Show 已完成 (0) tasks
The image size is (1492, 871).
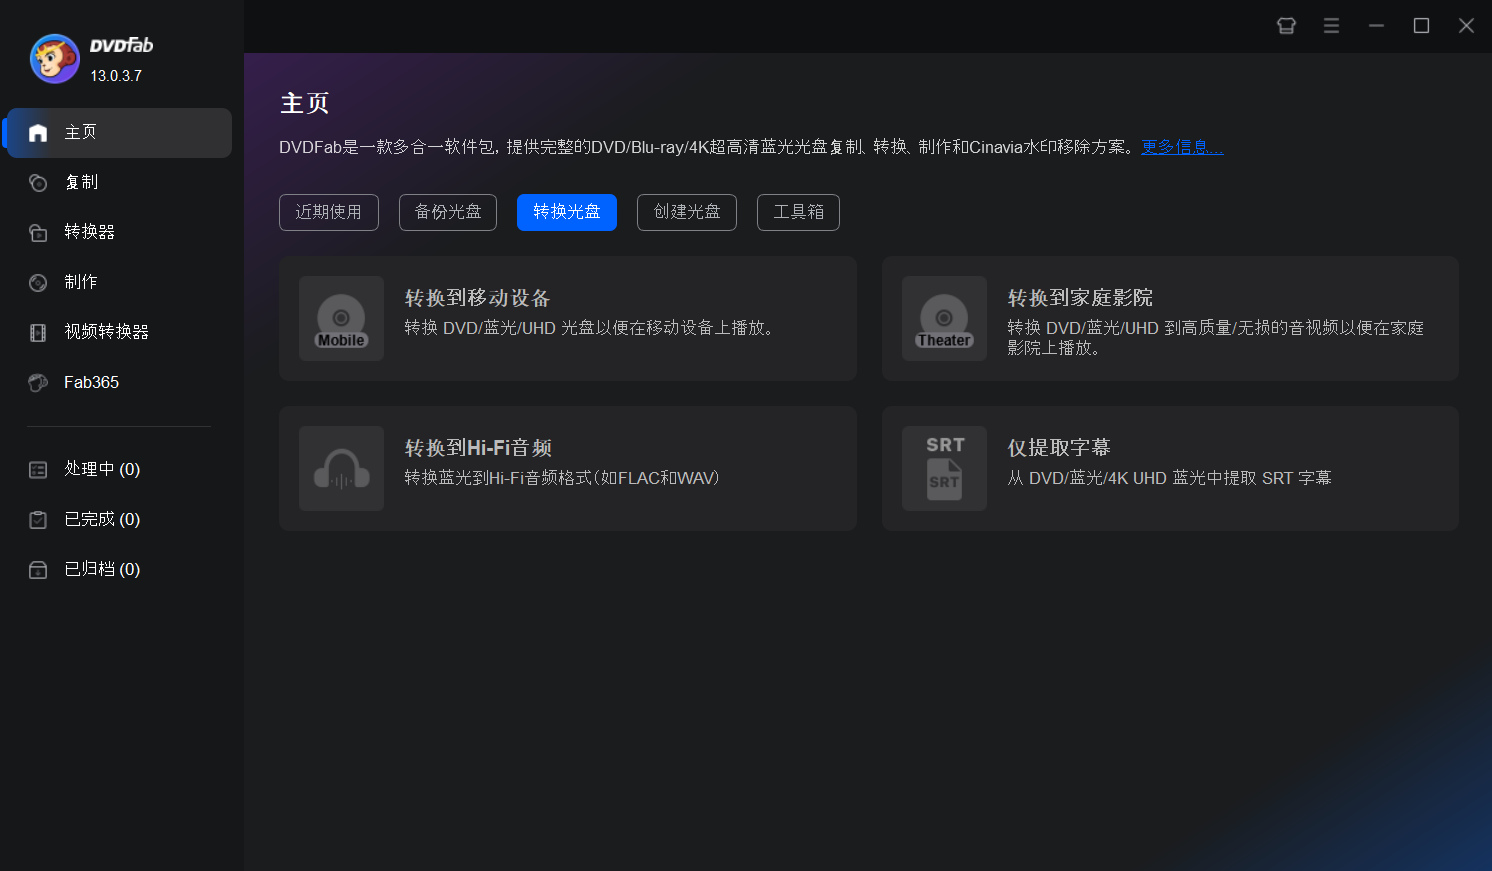120,519
